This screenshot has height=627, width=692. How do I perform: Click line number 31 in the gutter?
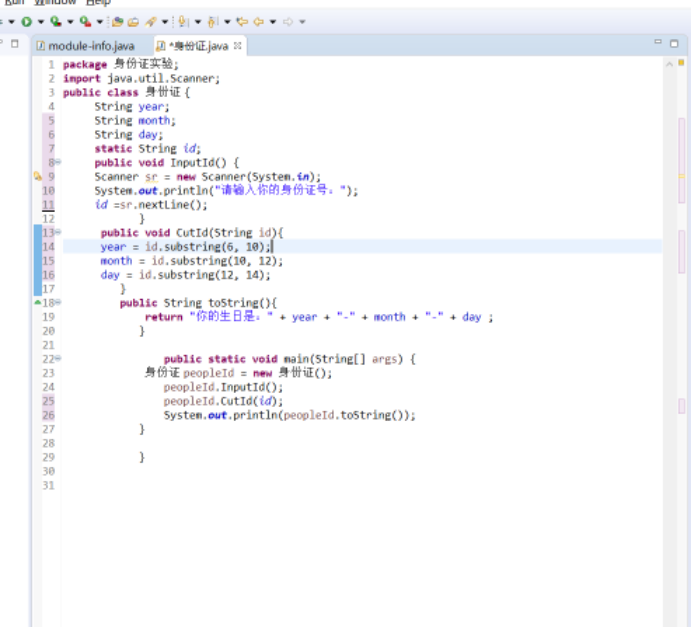49,485
